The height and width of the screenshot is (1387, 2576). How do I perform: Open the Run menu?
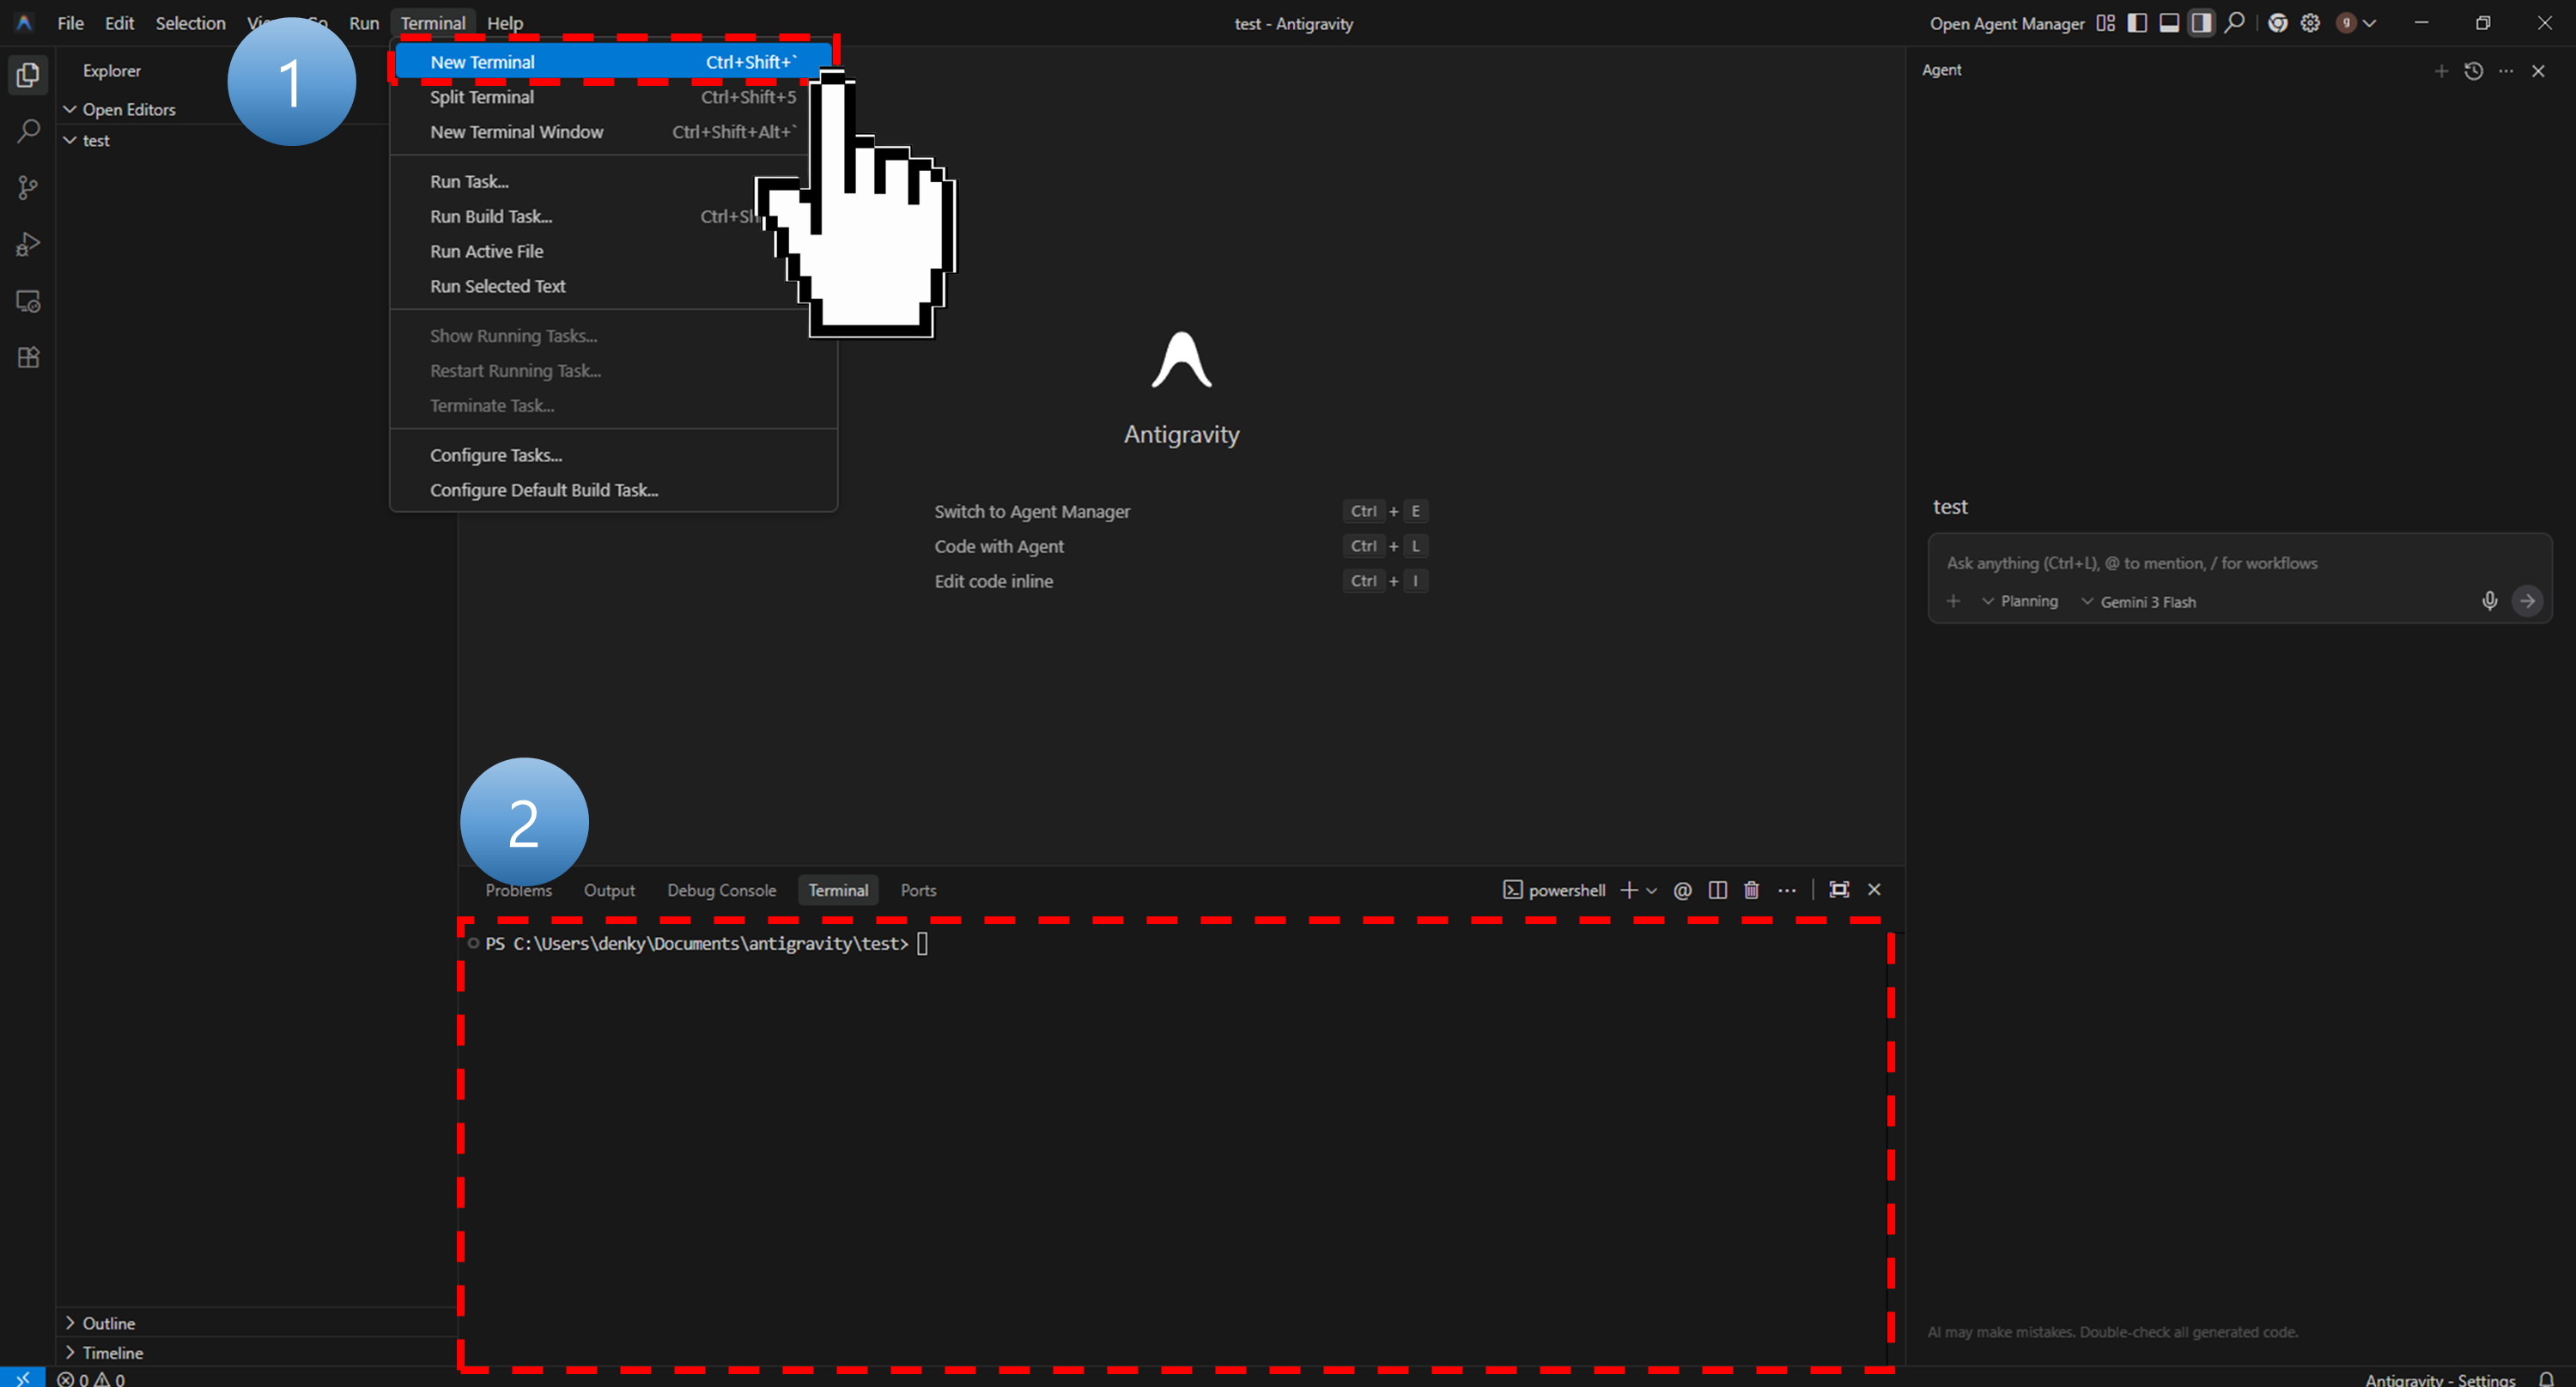tap(363, 23)
